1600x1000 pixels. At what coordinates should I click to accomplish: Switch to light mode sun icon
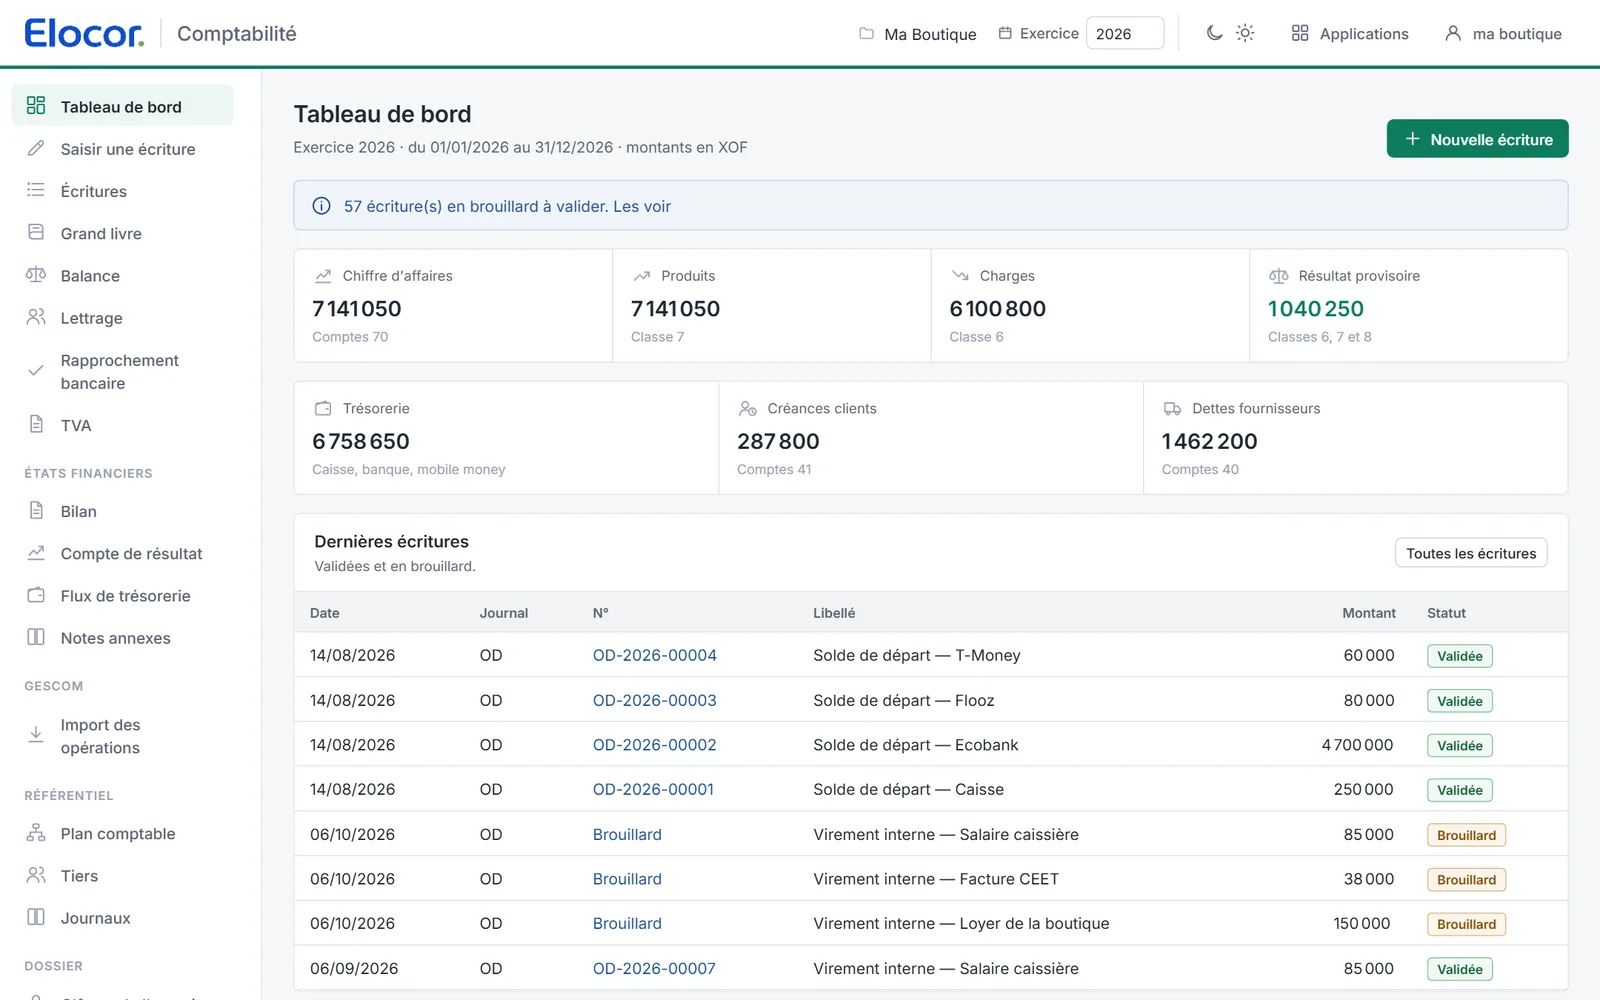coord(1245,33)
